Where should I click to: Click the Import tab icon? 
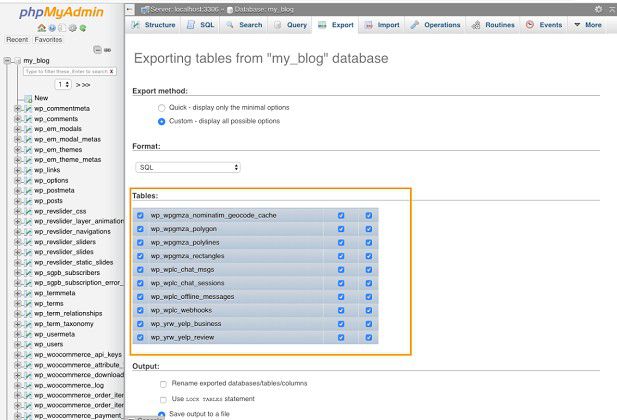click(368, 25)
